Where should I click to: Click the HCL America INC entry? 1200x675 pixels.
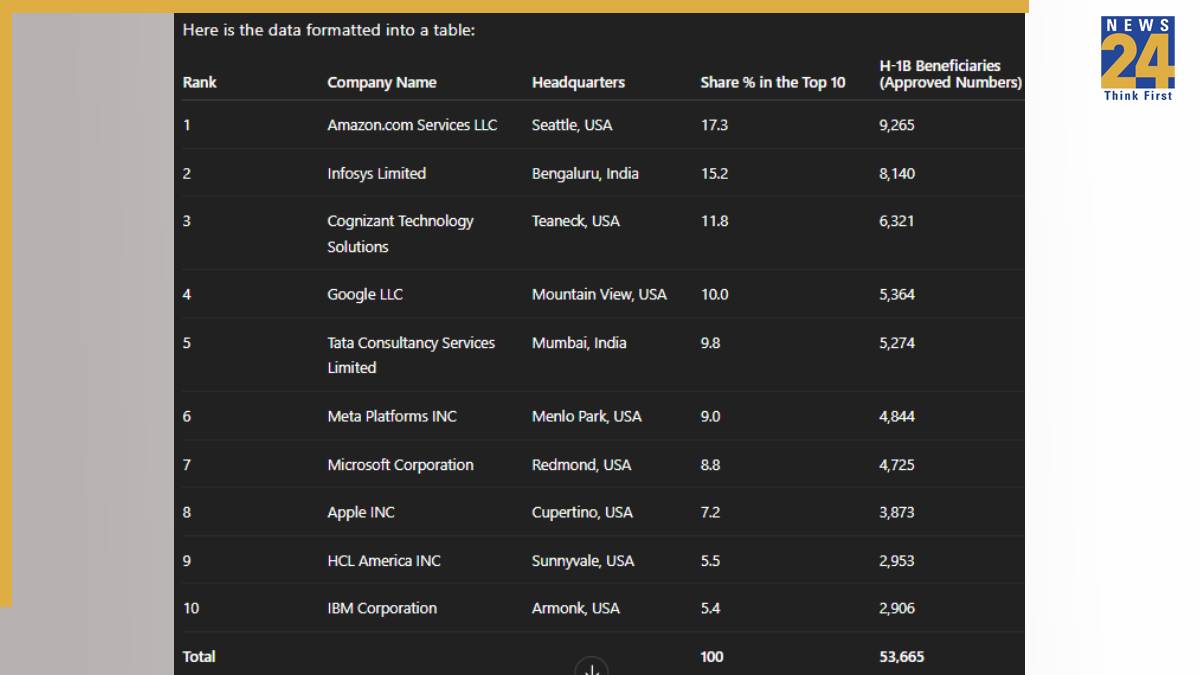point(384,561)
